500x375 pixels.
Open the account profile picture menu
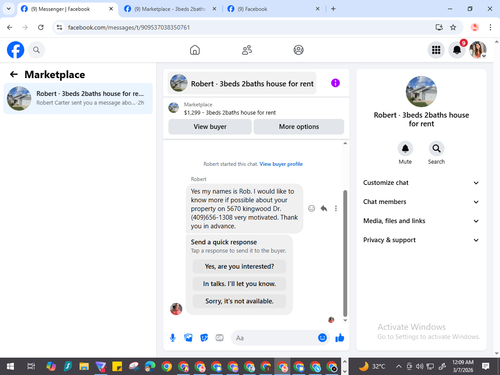click(478, 50)
